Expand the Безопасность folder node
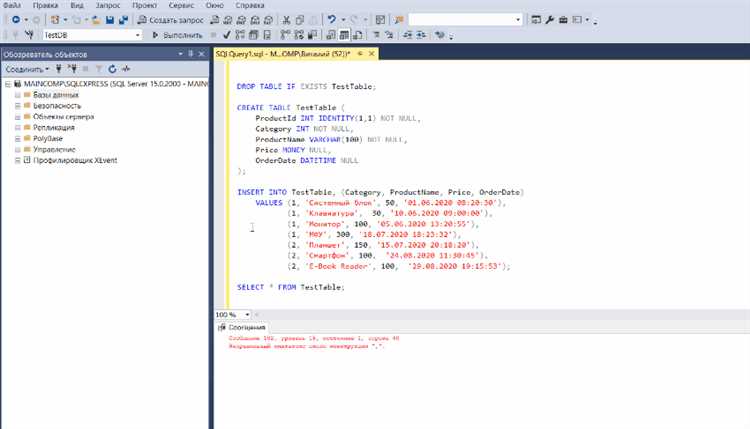This screenshot has width=750, height=429. tap(17, 106)
